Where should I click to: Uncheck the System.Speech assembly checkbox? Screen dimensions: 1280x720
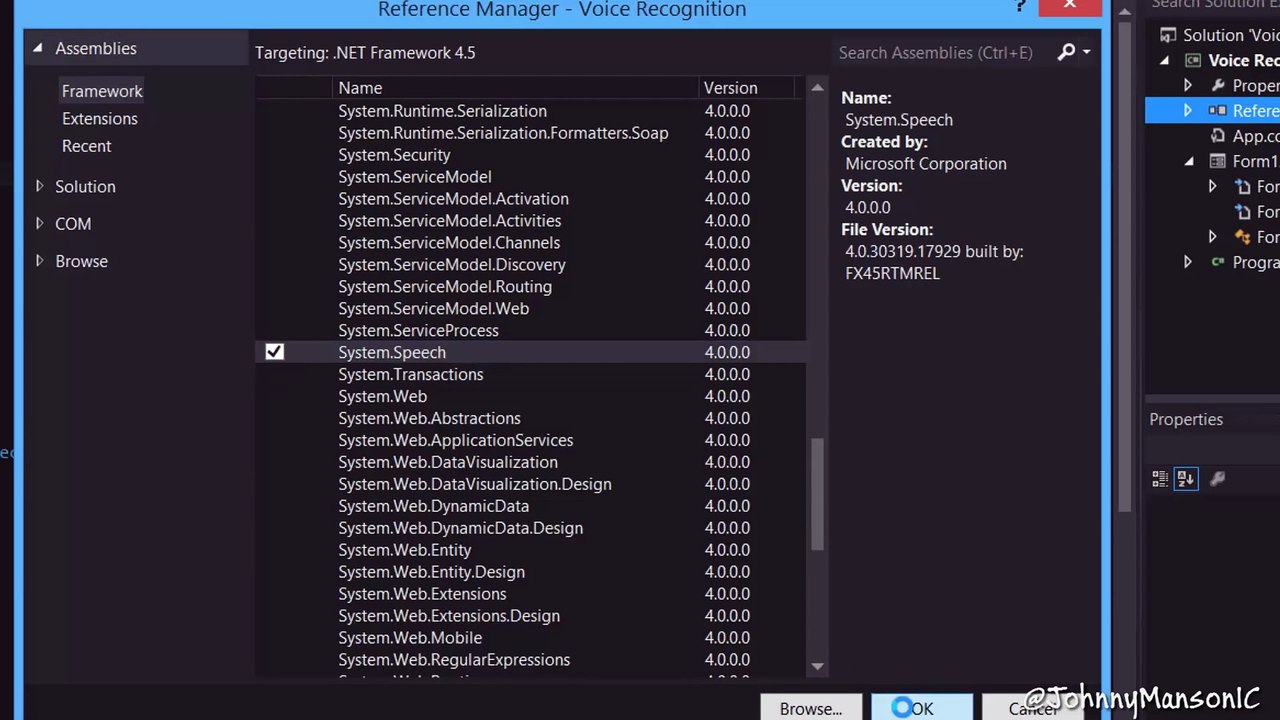coord(274,352)
